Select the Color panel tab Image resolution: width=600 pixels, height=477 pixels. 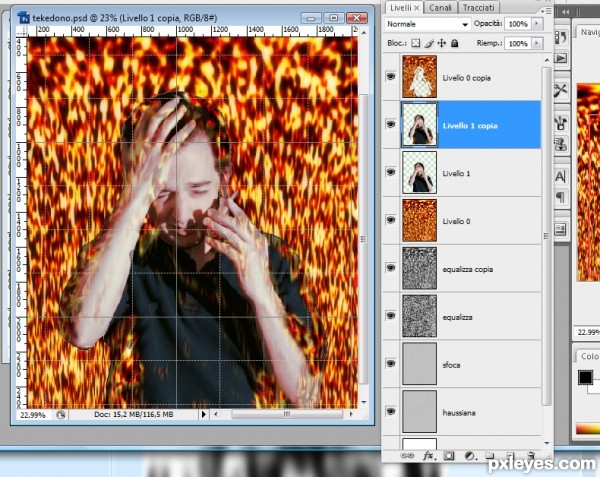click(x=590, y=357)
